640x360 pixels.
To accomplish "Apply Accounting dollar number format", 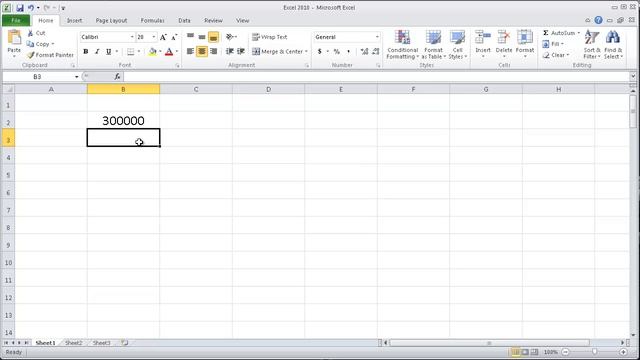I will pyautogui.click(x=320, y=51).
